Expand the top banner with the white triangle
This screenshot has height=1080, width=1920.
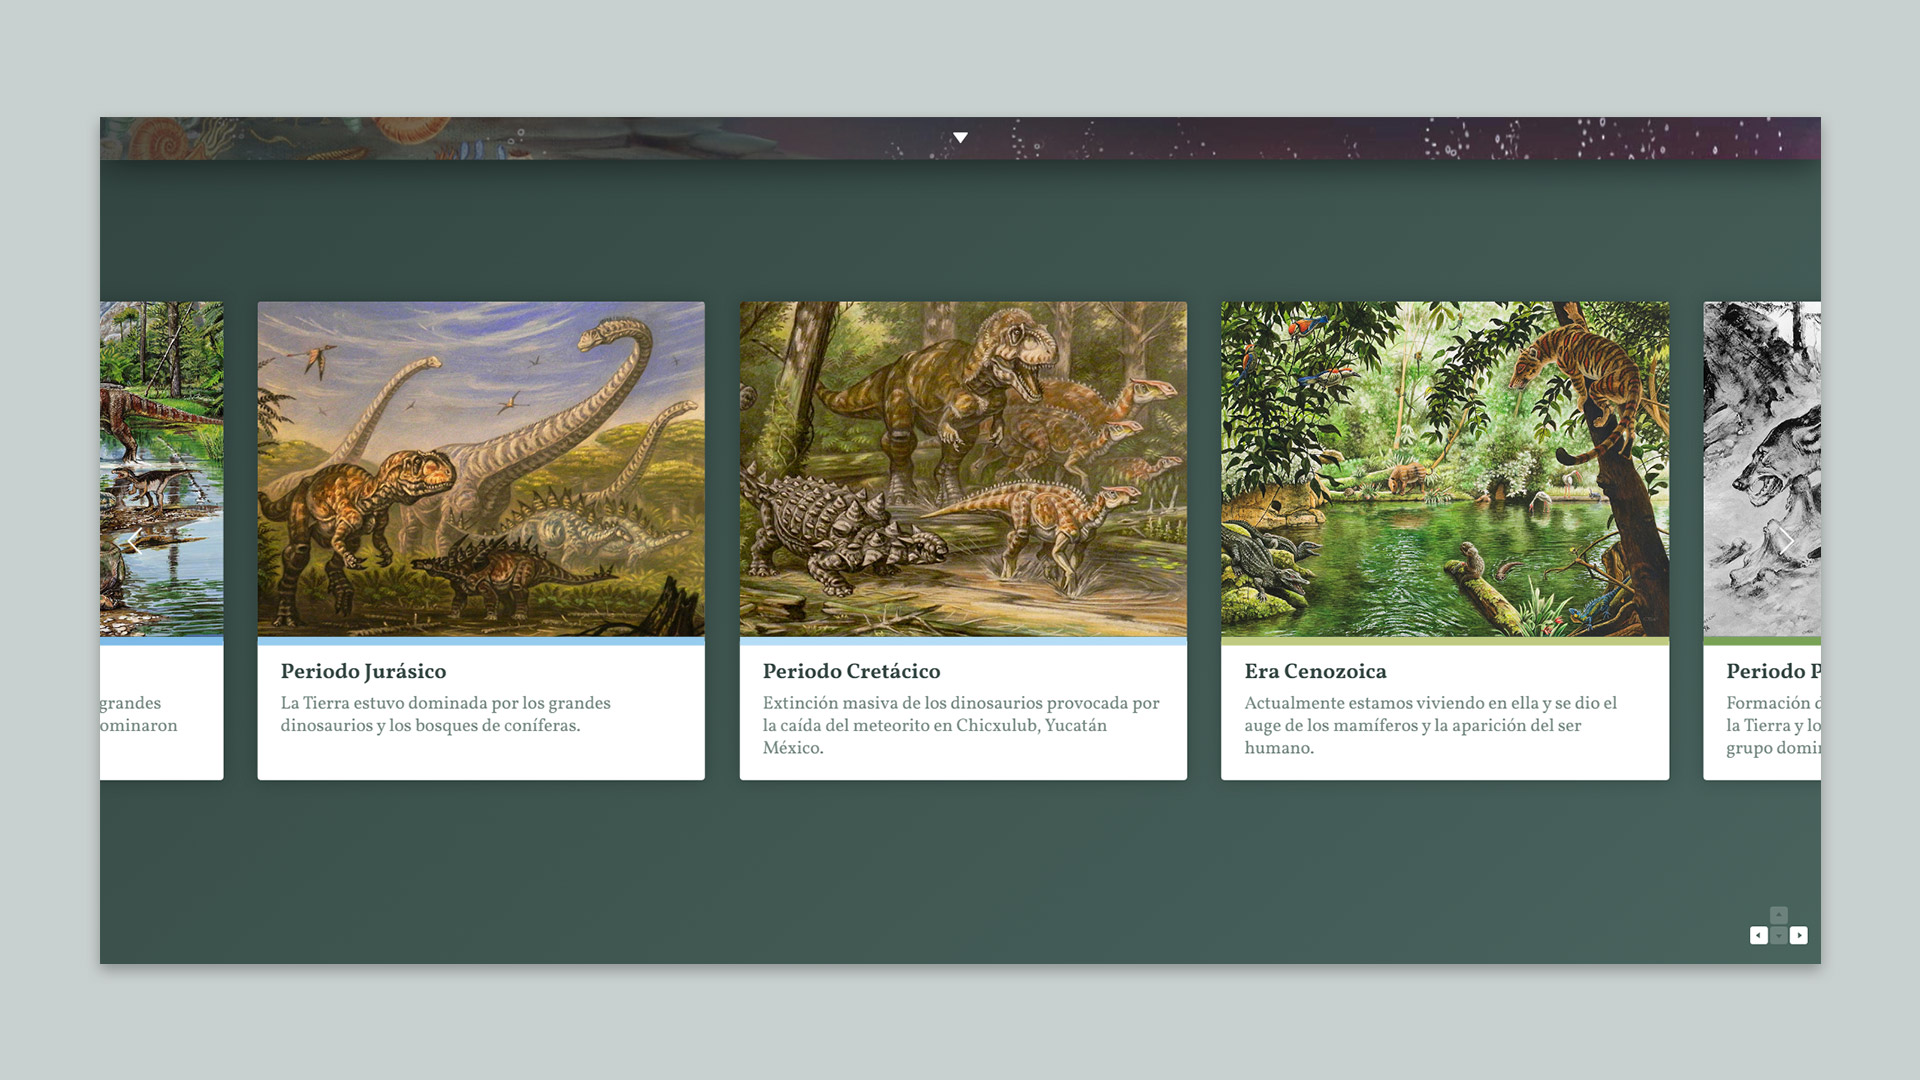click(x=960, y=137)
